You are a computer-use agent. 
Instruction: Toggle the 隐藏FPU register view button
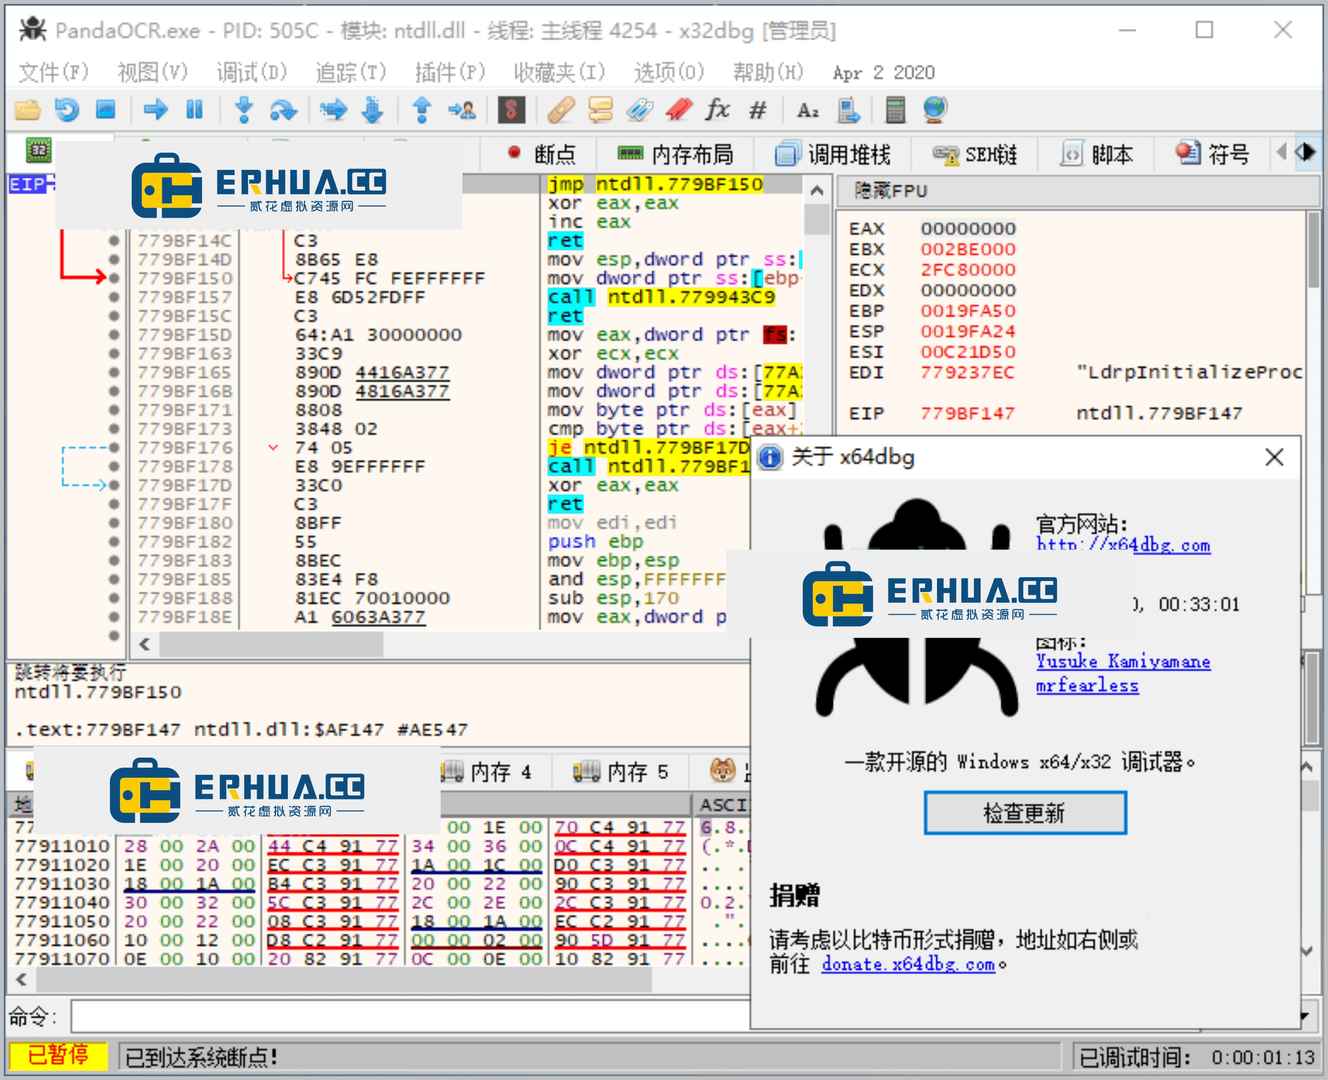coord(1077,191)
